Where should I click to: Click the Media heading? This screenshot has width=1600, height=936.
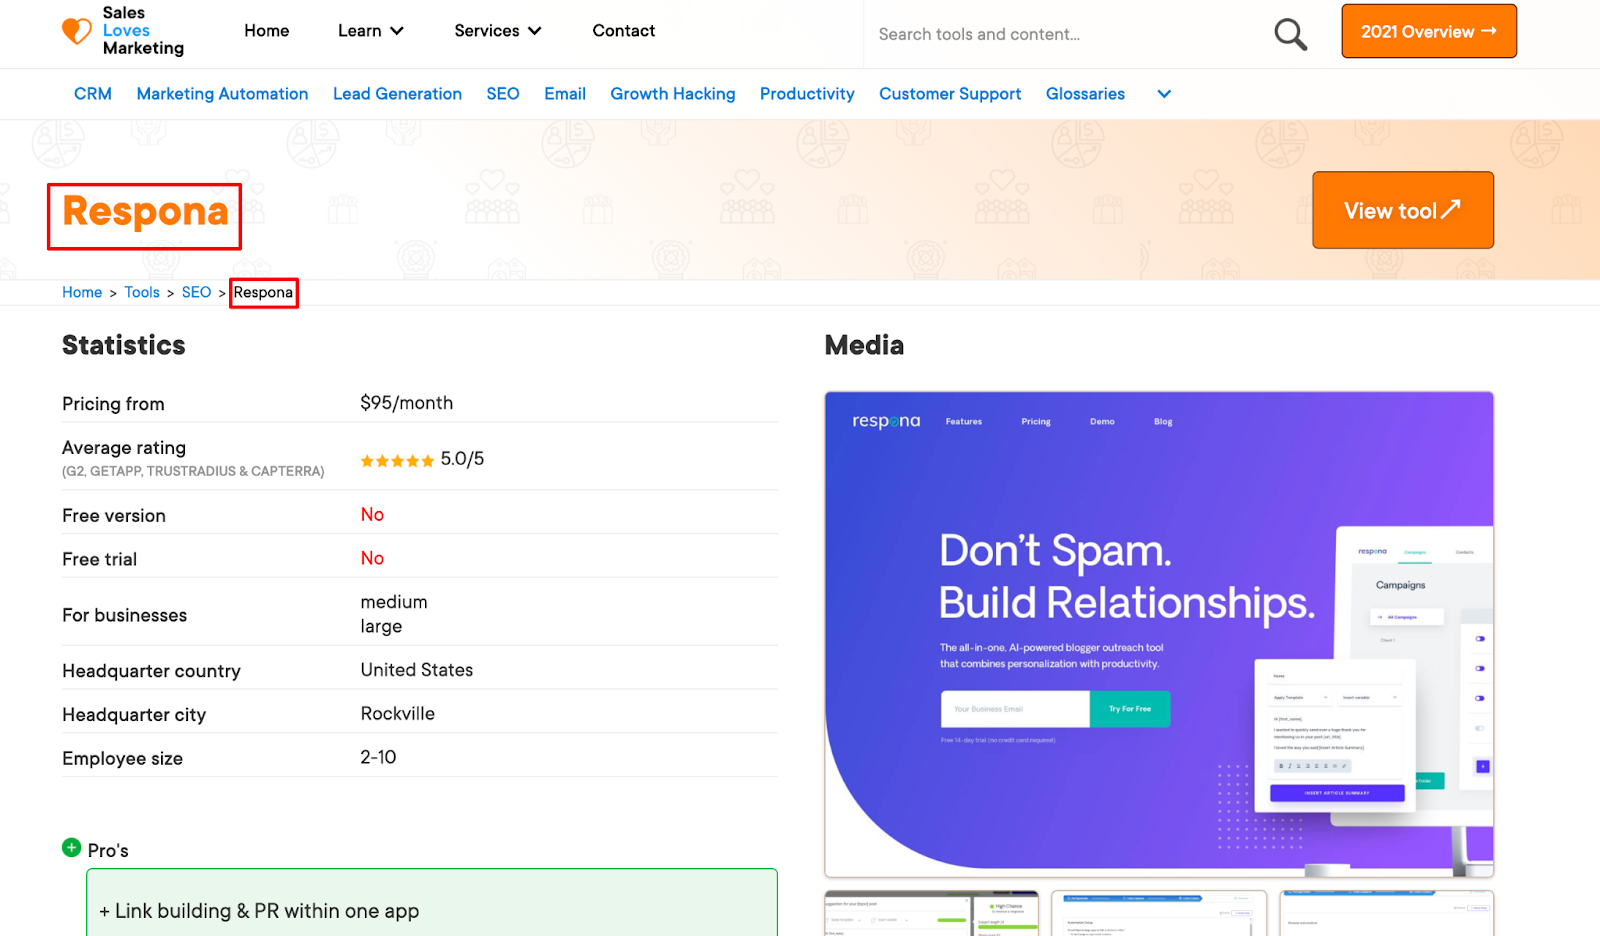pyautogui.click(x=864, y=345)
